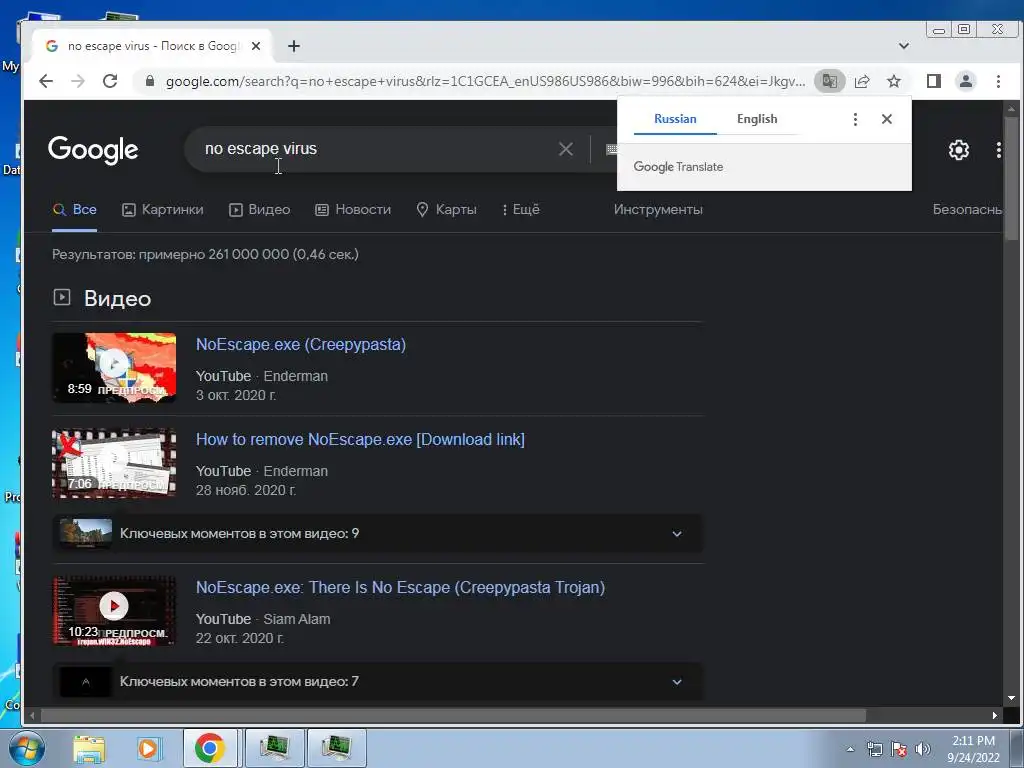
Task: Open the Инструменты search tools
Action: [658, 210]
